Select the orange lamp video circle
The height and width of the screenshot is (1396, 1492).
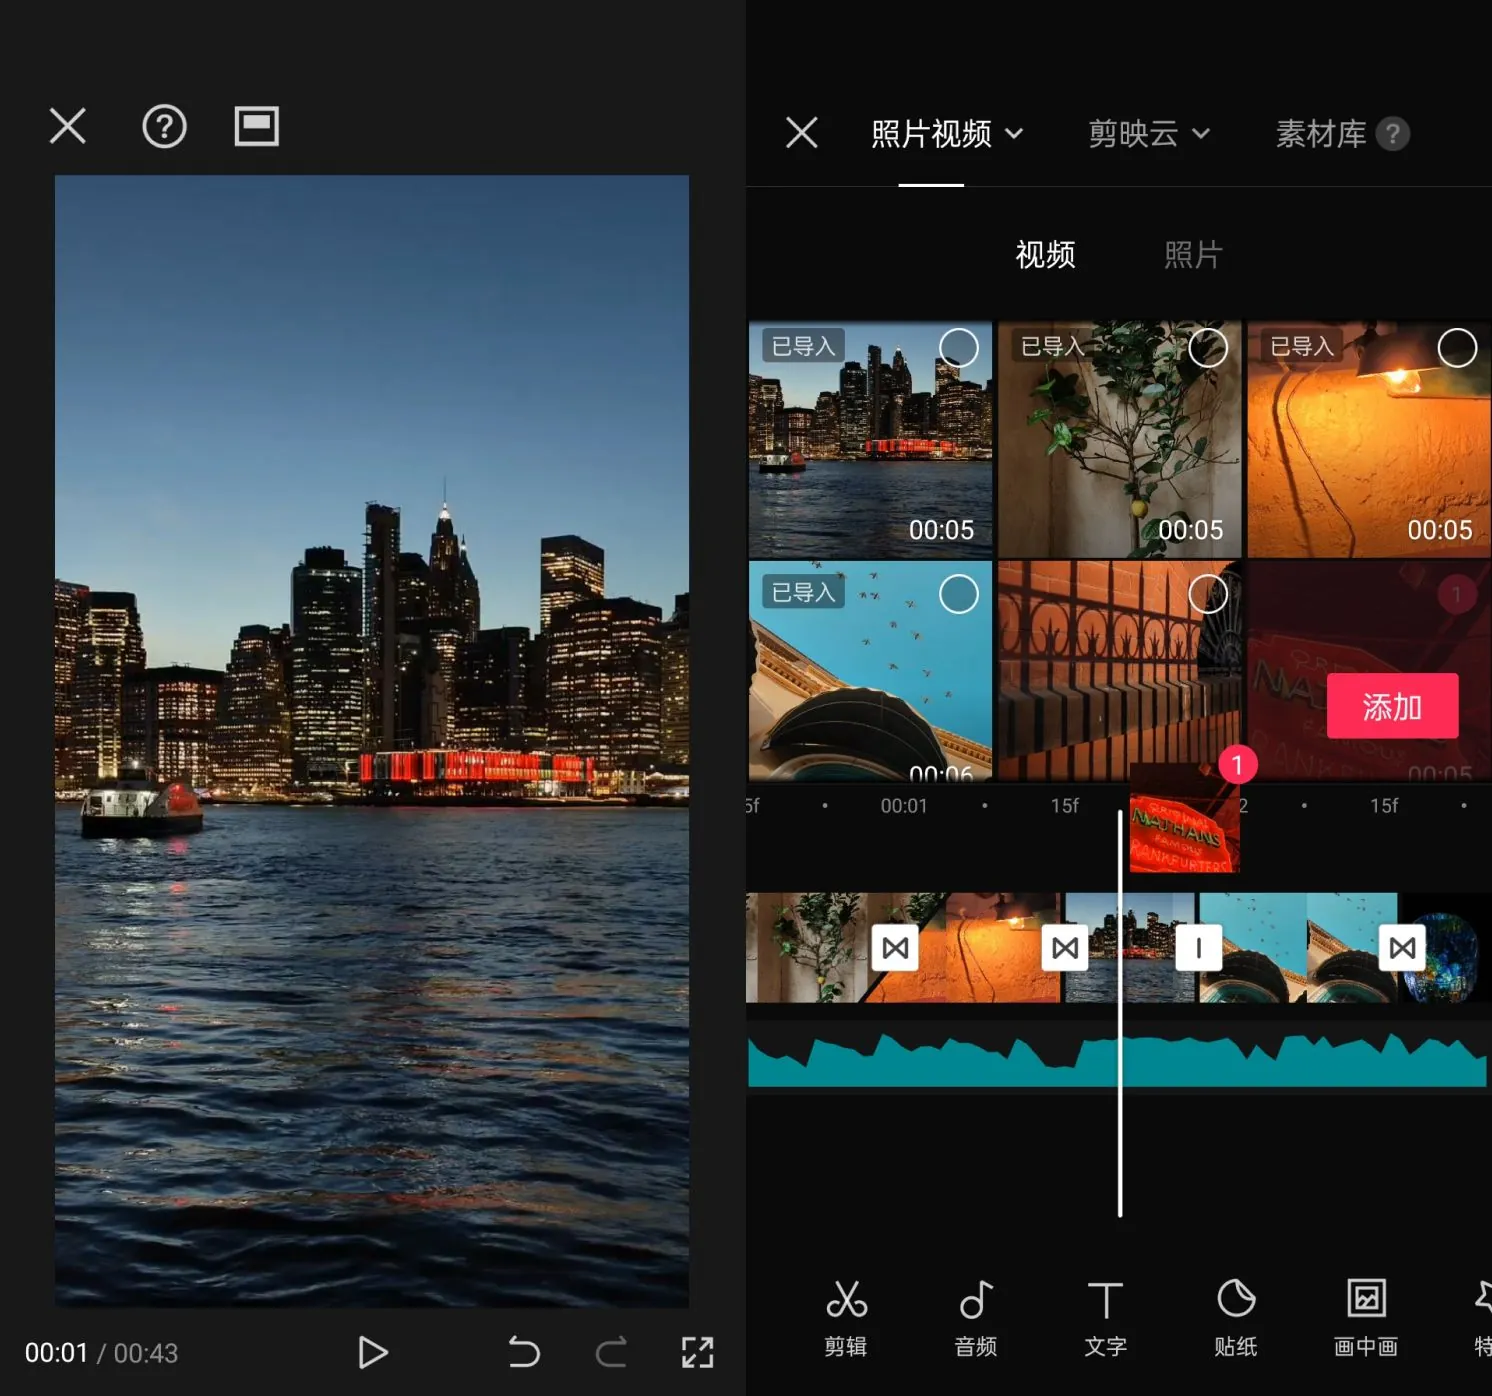coord(1456,348)
